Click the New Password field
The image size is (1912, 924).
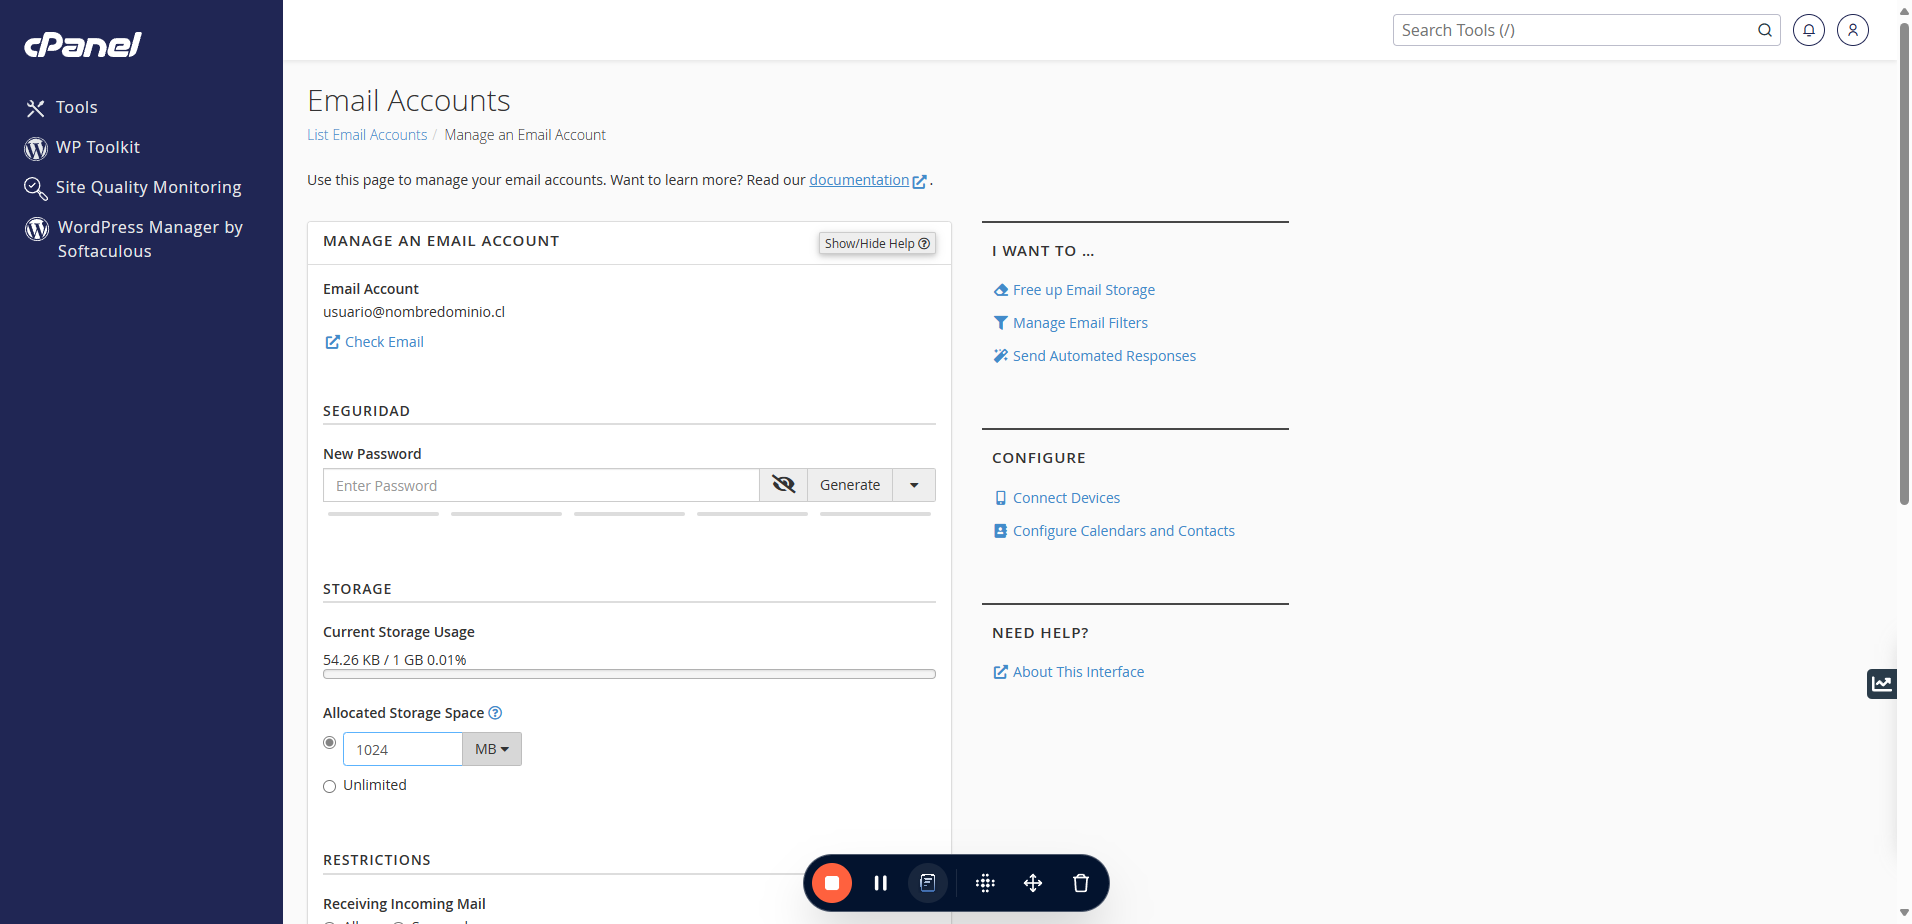click(x=541, y=485)
